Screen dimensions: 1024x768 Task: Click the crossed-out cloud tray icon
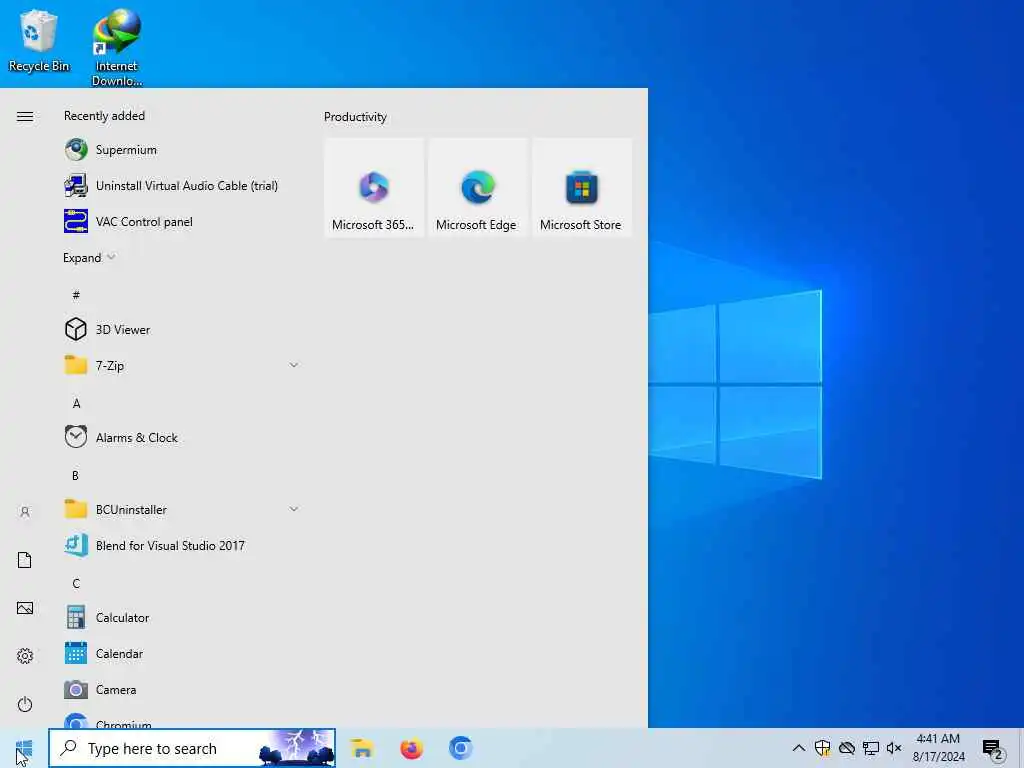pos(846,748)
